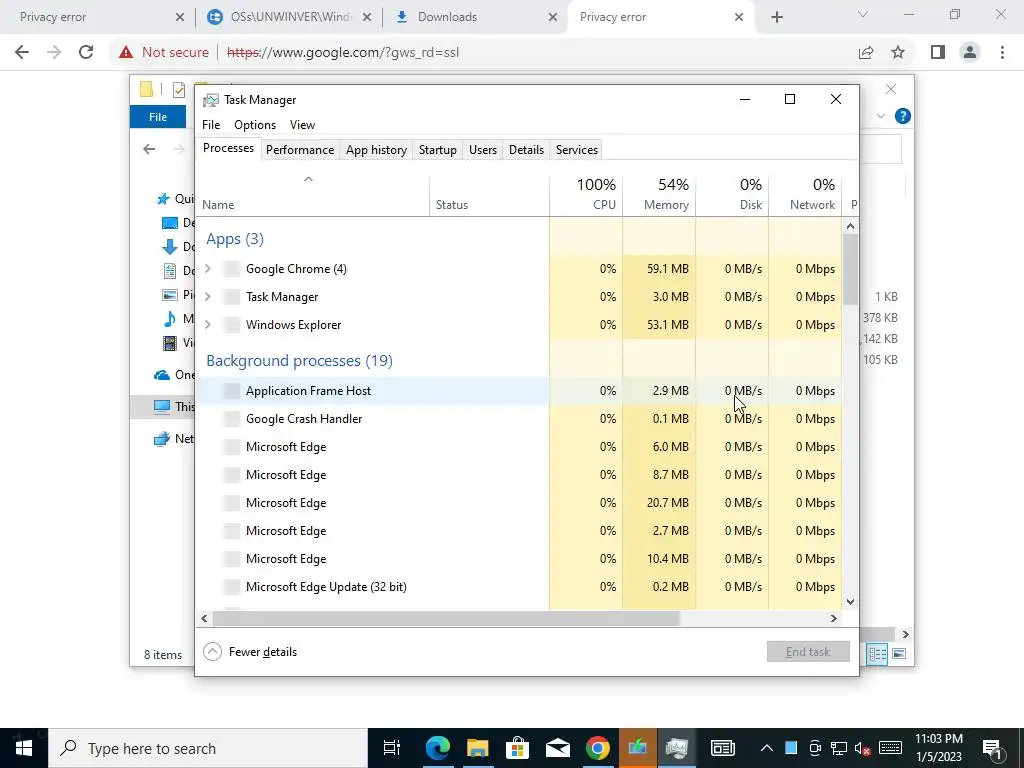Image resolution: width=1024 pixels, height=768 pixels.
Task: Switch to the Performance tab
Action: click(300, 150)
